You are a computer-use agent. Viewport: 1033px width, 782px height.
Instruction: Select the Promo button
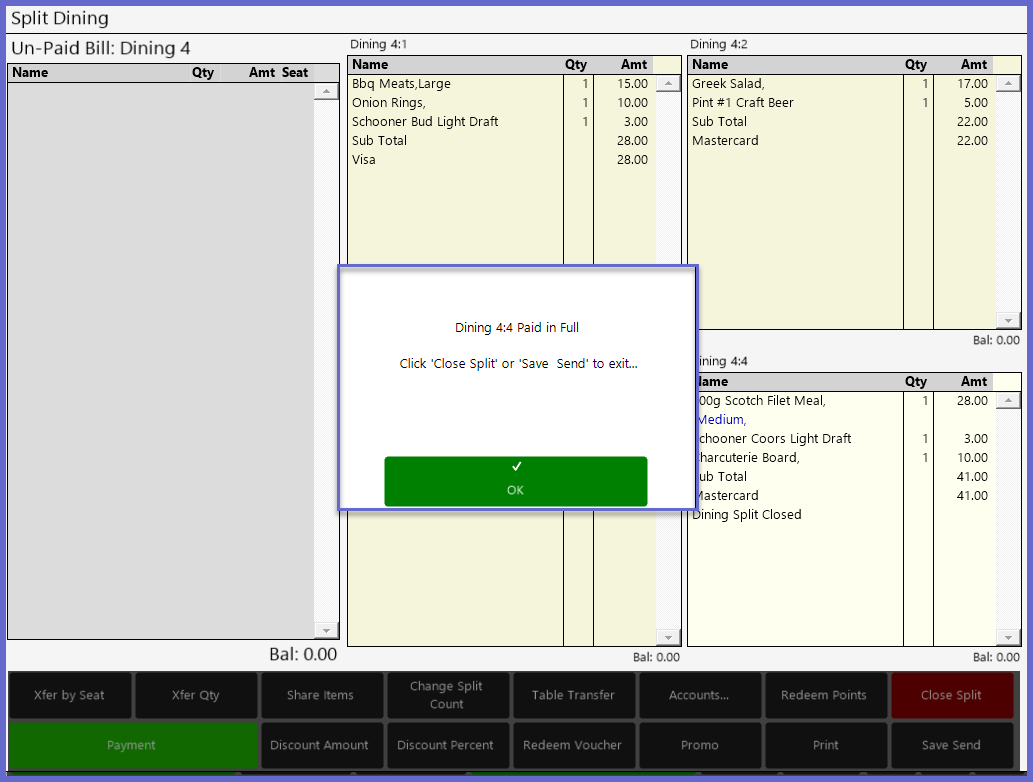pyautogui.click(x=699, y=745)
